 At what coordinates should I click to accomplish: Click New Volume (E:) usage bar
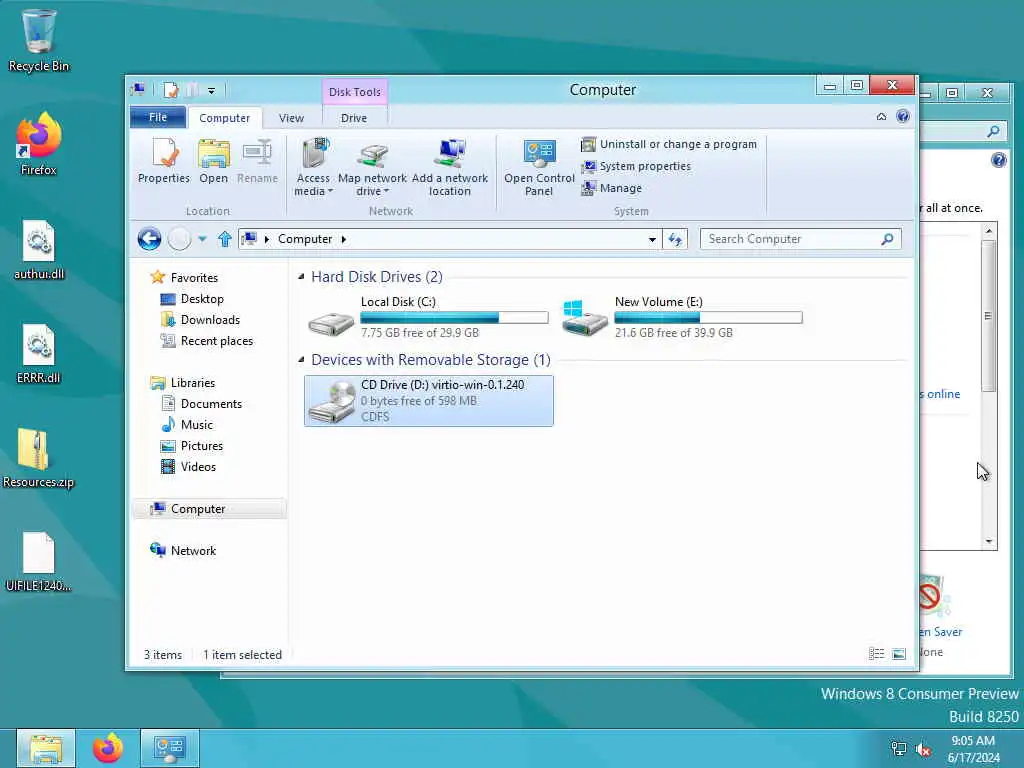(x=708, y=318)
